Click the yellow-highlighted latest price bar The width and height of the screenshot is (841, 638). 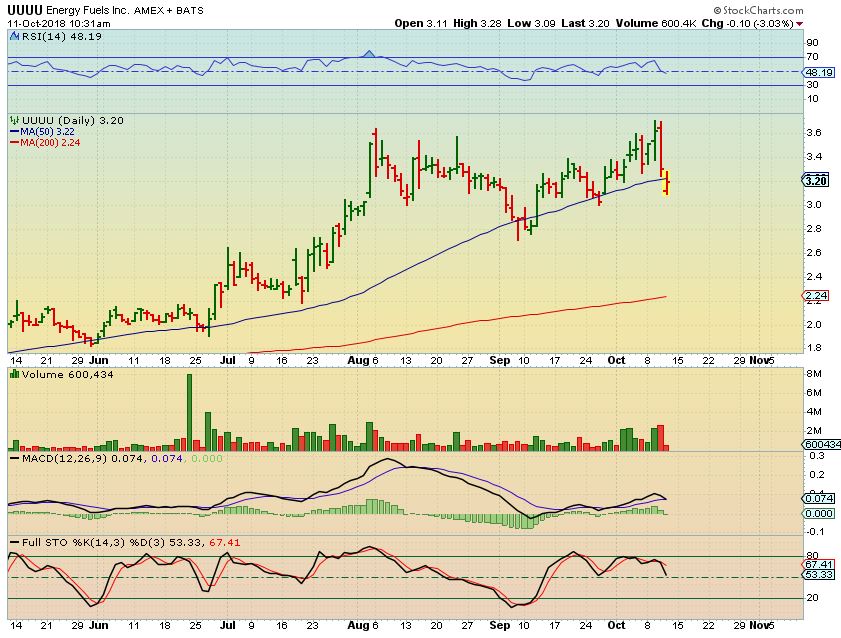(666, 183)
